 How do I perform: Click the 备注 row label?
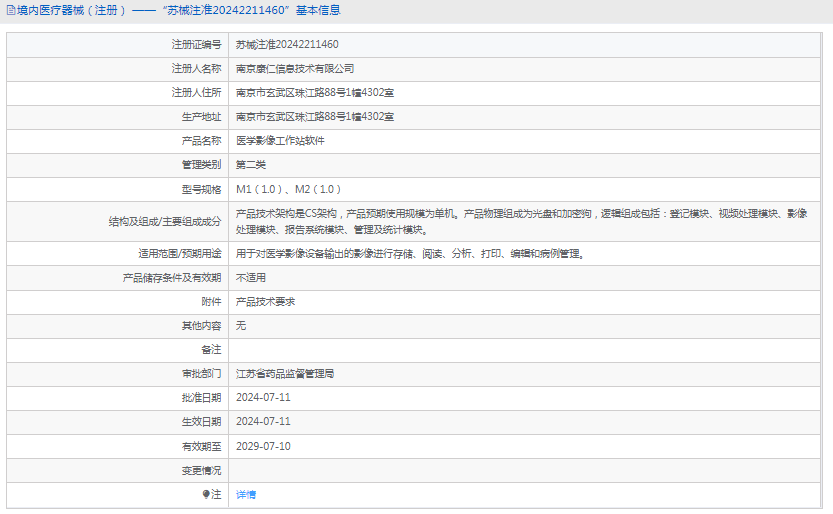point(211,349)
